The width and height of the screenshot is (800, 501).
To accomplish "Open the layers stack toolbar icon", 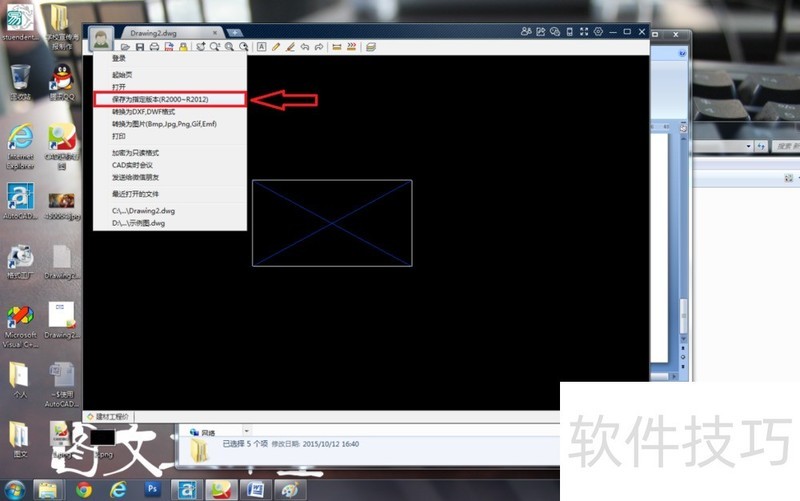I will click(371, 47).
